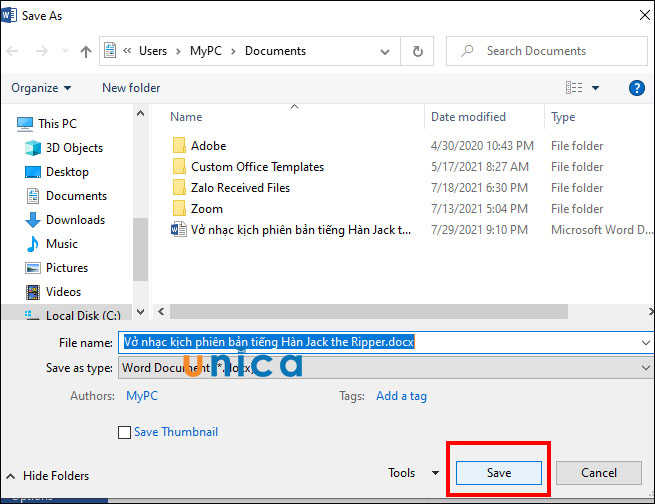
Task: Sort by the Name column header
Action: [185, 117]
